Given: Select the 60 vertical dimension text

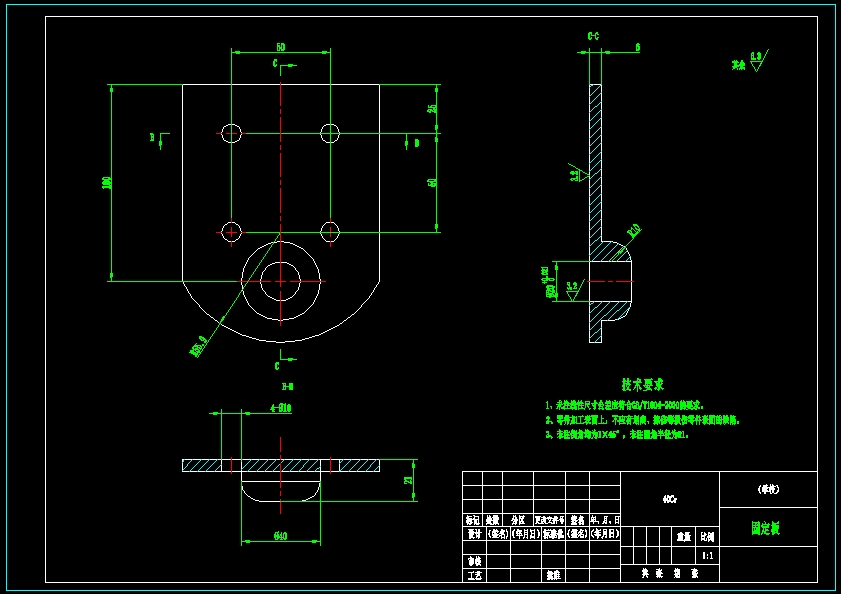Looking at the screenshot, I should pyautogui.click(x=432, y=182).
